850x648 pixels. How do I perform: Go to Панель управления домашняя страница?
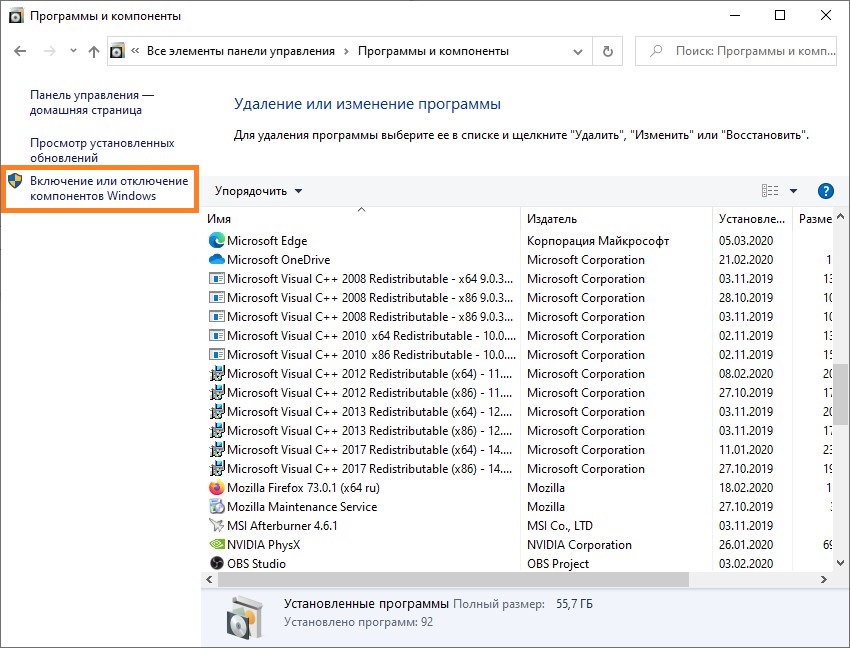91,102
